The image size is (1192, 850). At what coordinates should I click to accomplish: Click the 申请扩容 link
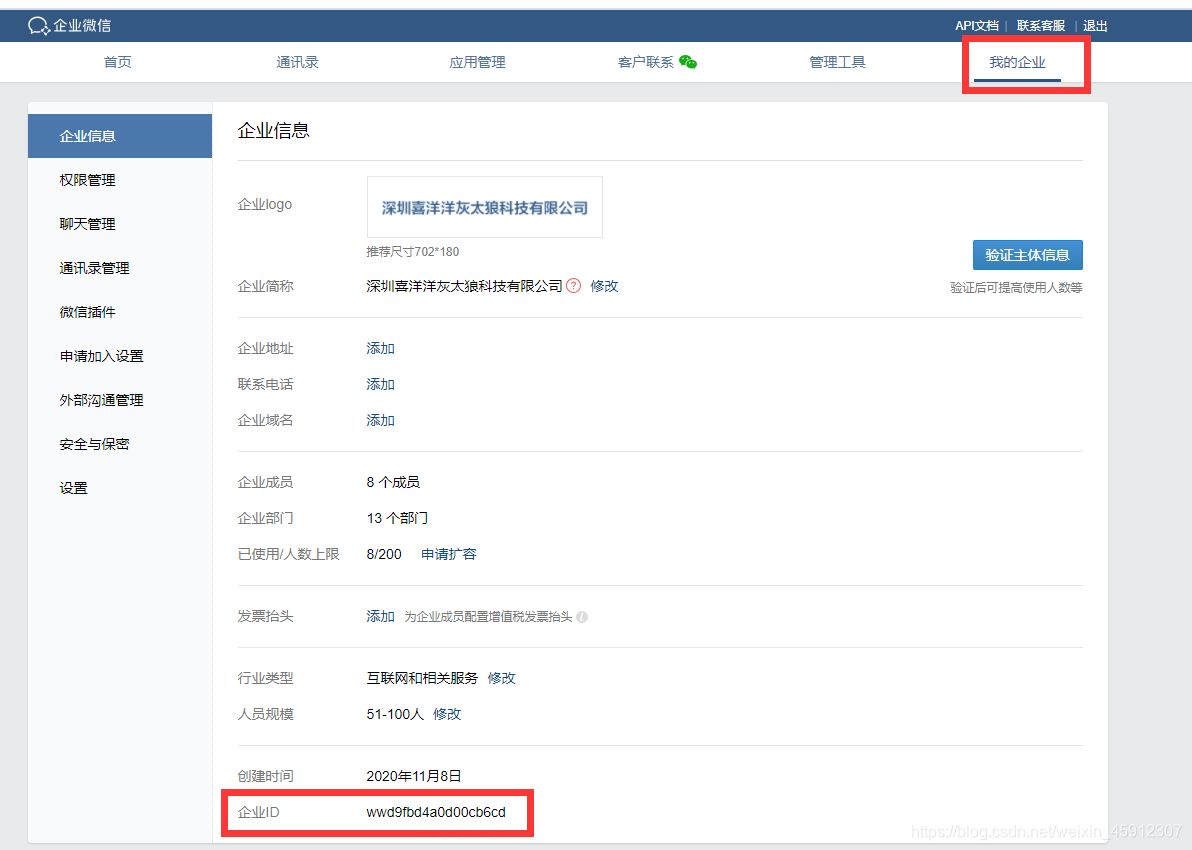coord(449,554)
